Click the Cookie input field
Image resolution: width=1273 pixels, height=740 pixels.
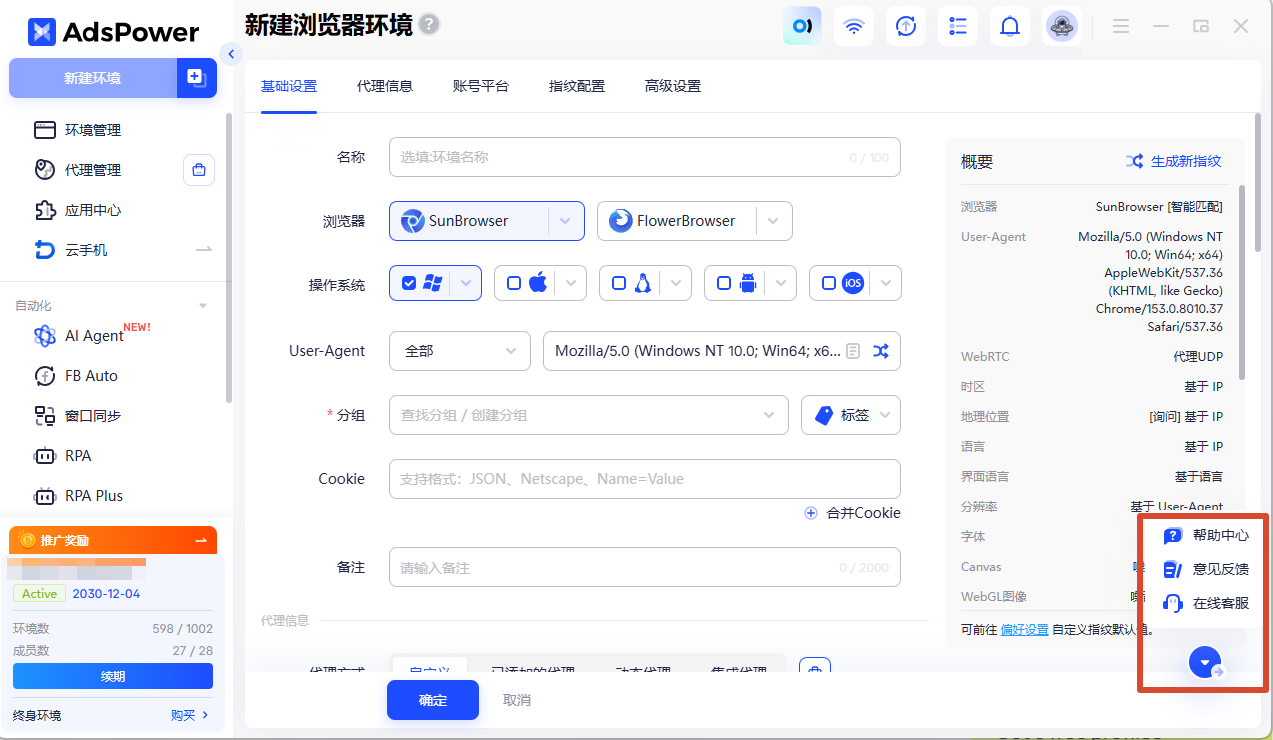645,479
